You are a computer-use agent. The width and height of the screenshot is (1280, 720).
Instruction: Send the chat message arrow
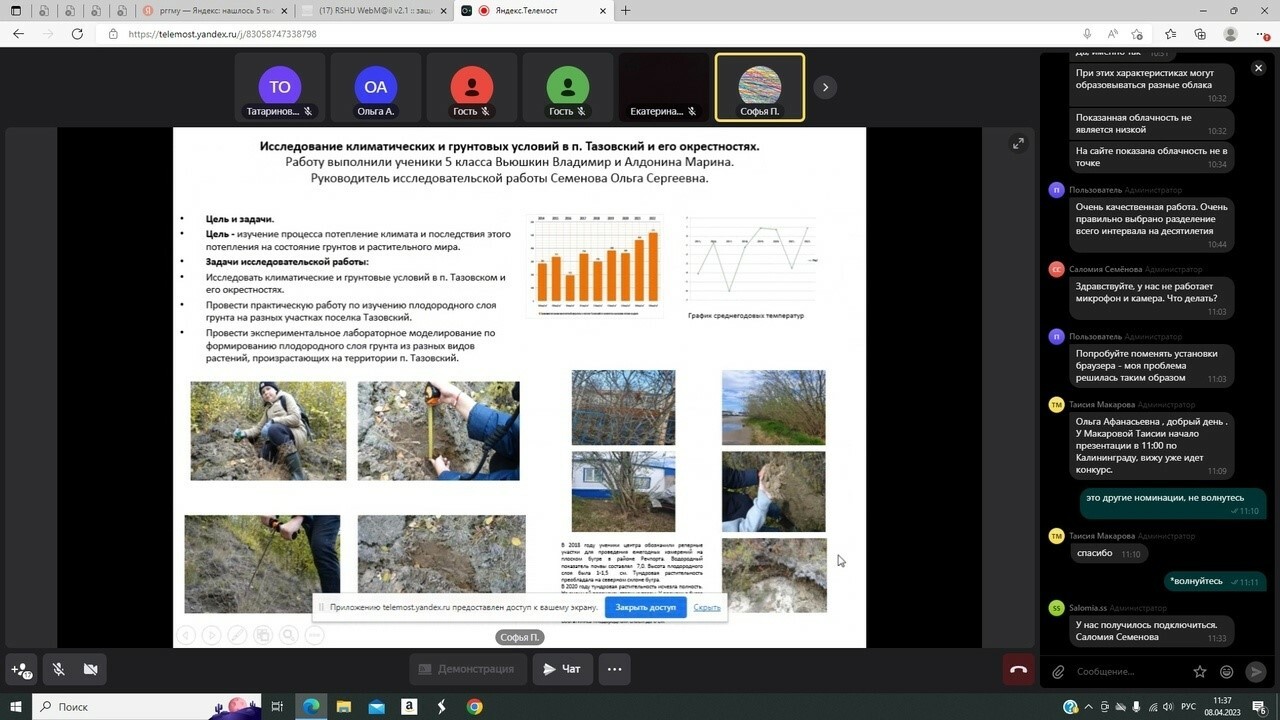[x=1256, y=671]
